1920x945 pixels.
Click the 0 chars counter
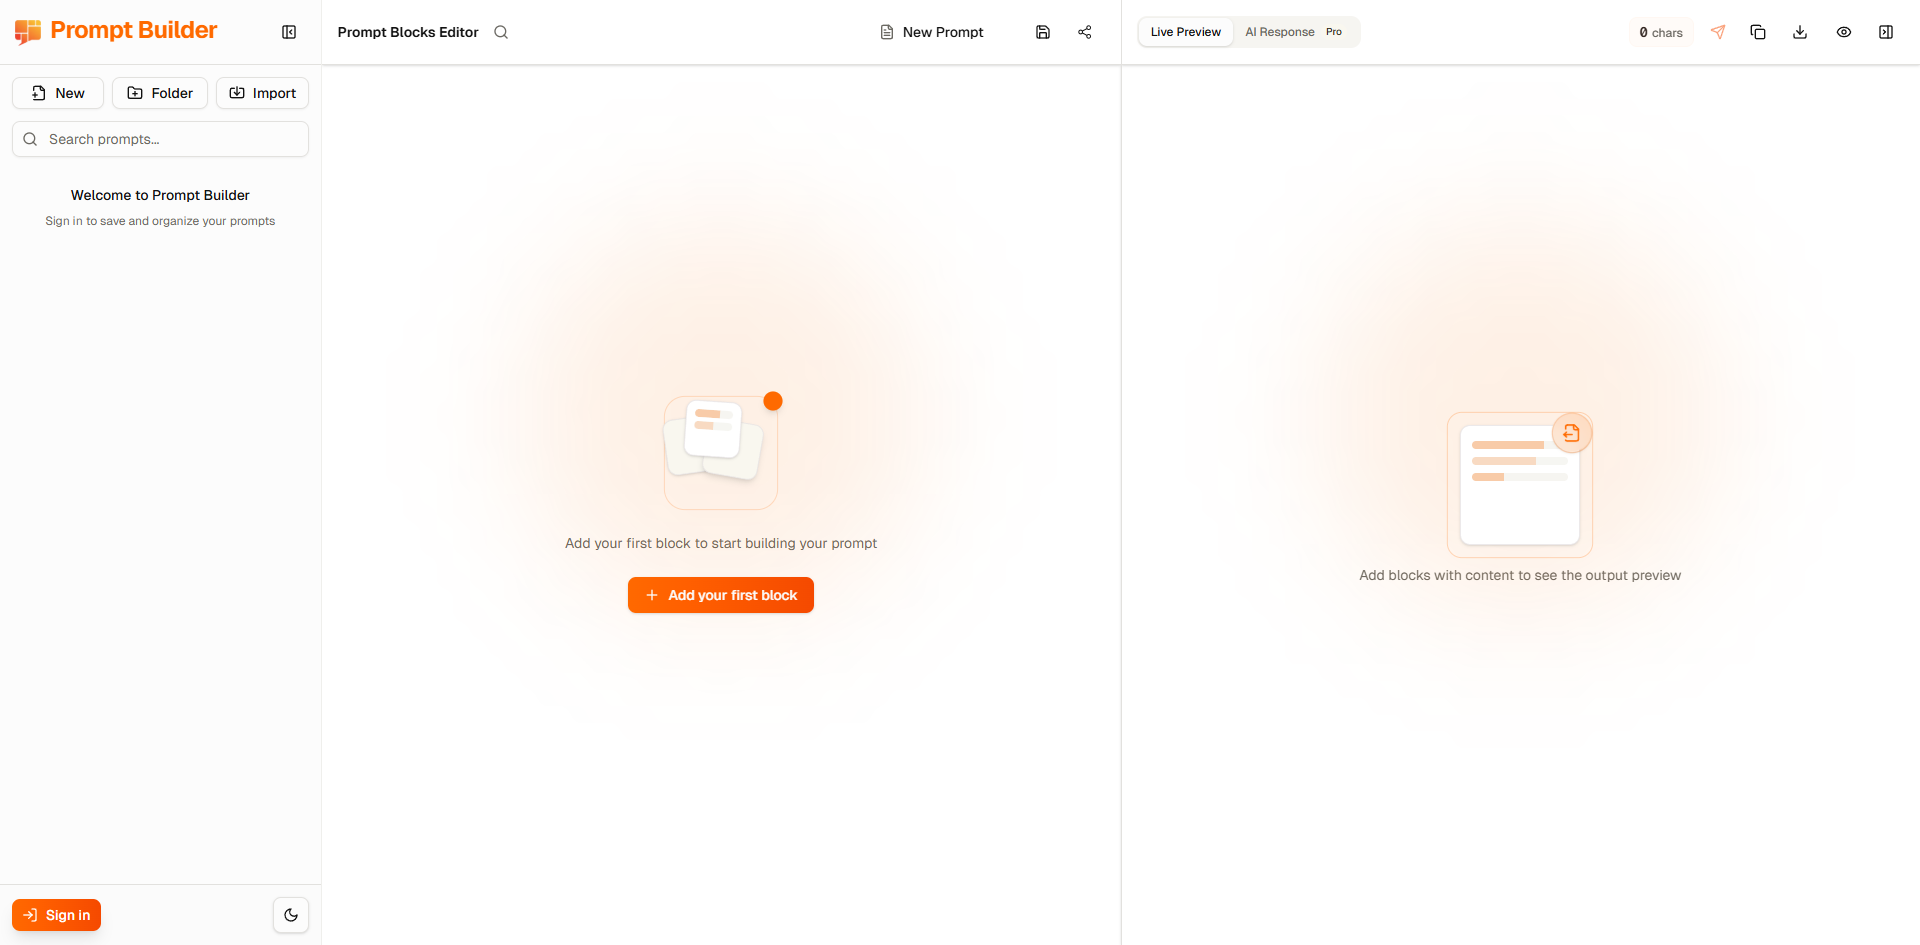(x=1661, y=32)
